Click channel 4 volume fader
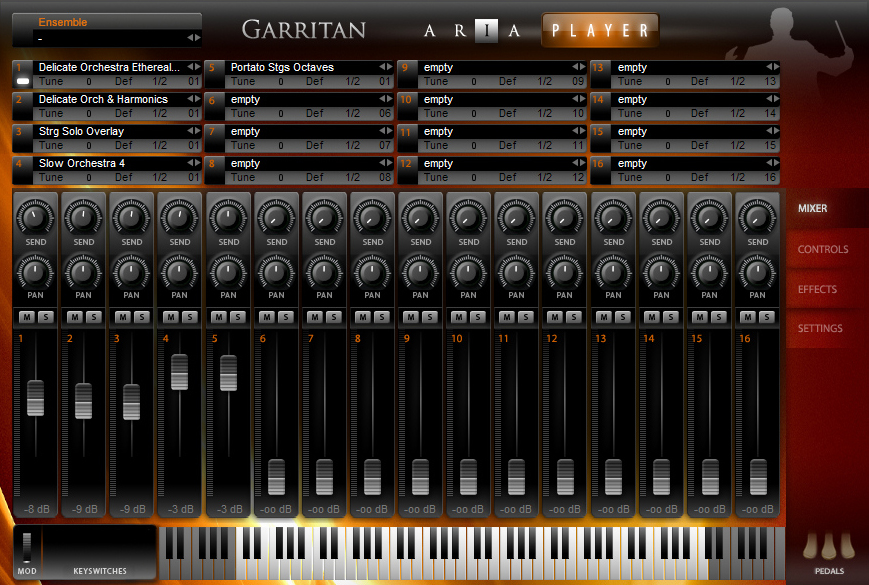869x585 pixels. coord(180,372)
